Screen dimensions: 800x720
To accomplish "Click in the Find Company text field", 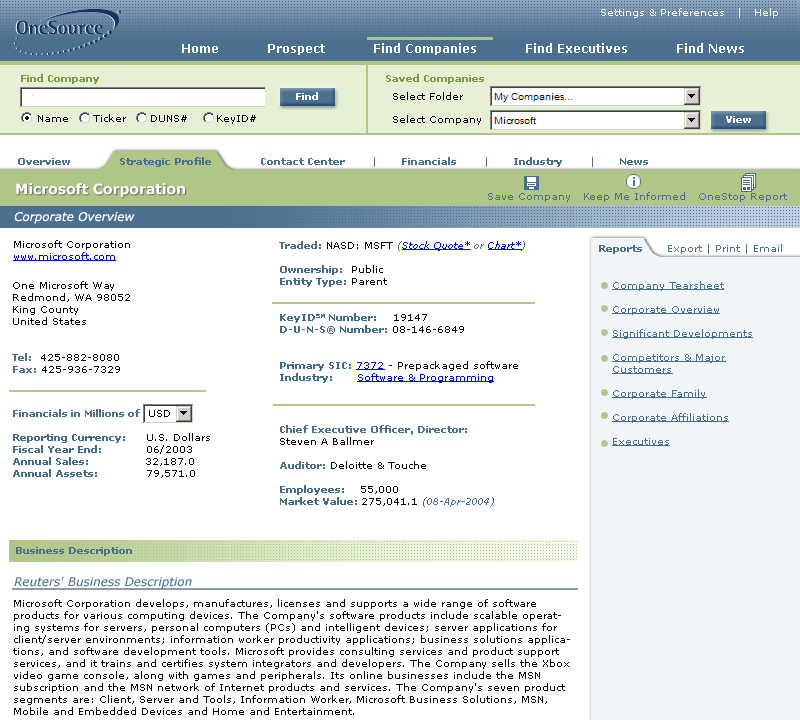I will pos(143,97).
